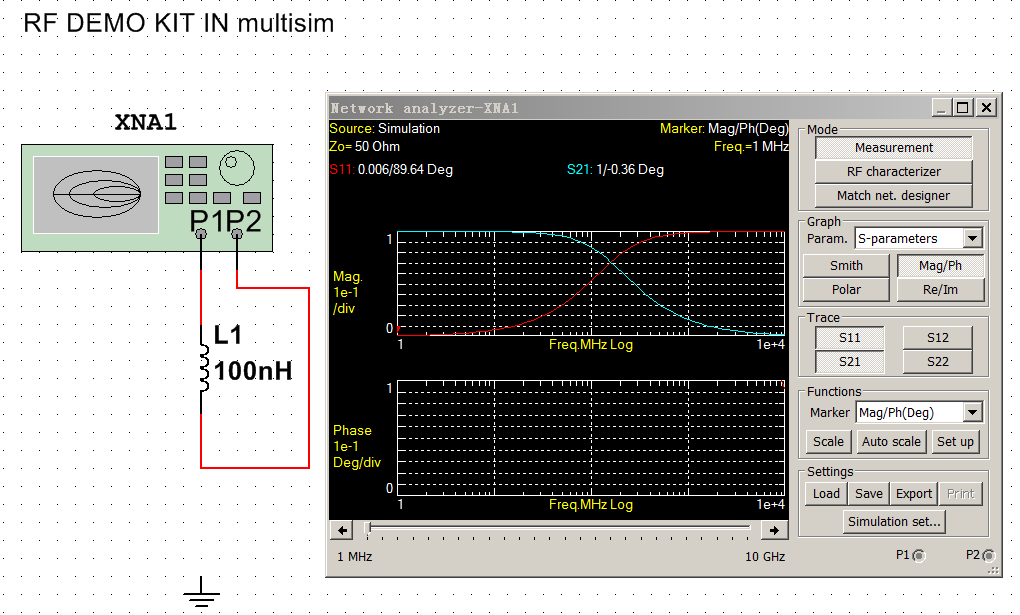Minimize the Network analyzer window
Viewport: 1020px width, 615px height.
coord(941,107)
